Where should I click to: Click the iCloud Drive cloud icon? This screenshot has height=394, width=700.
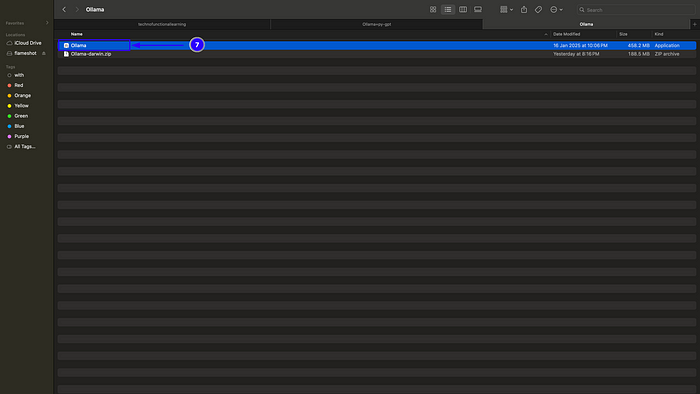(x=9, y=43)
